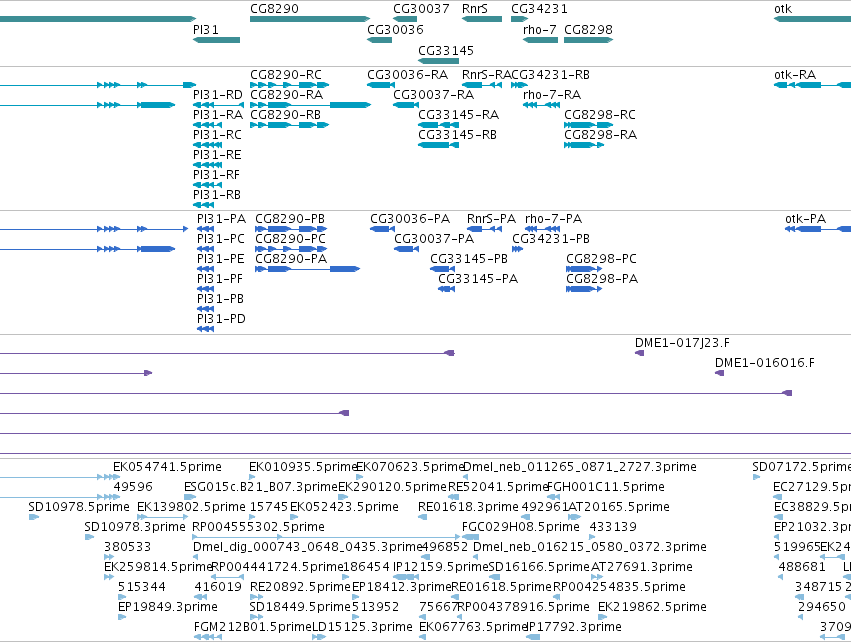
Task: Select the PI31-PA protein label
Action: 221,219
